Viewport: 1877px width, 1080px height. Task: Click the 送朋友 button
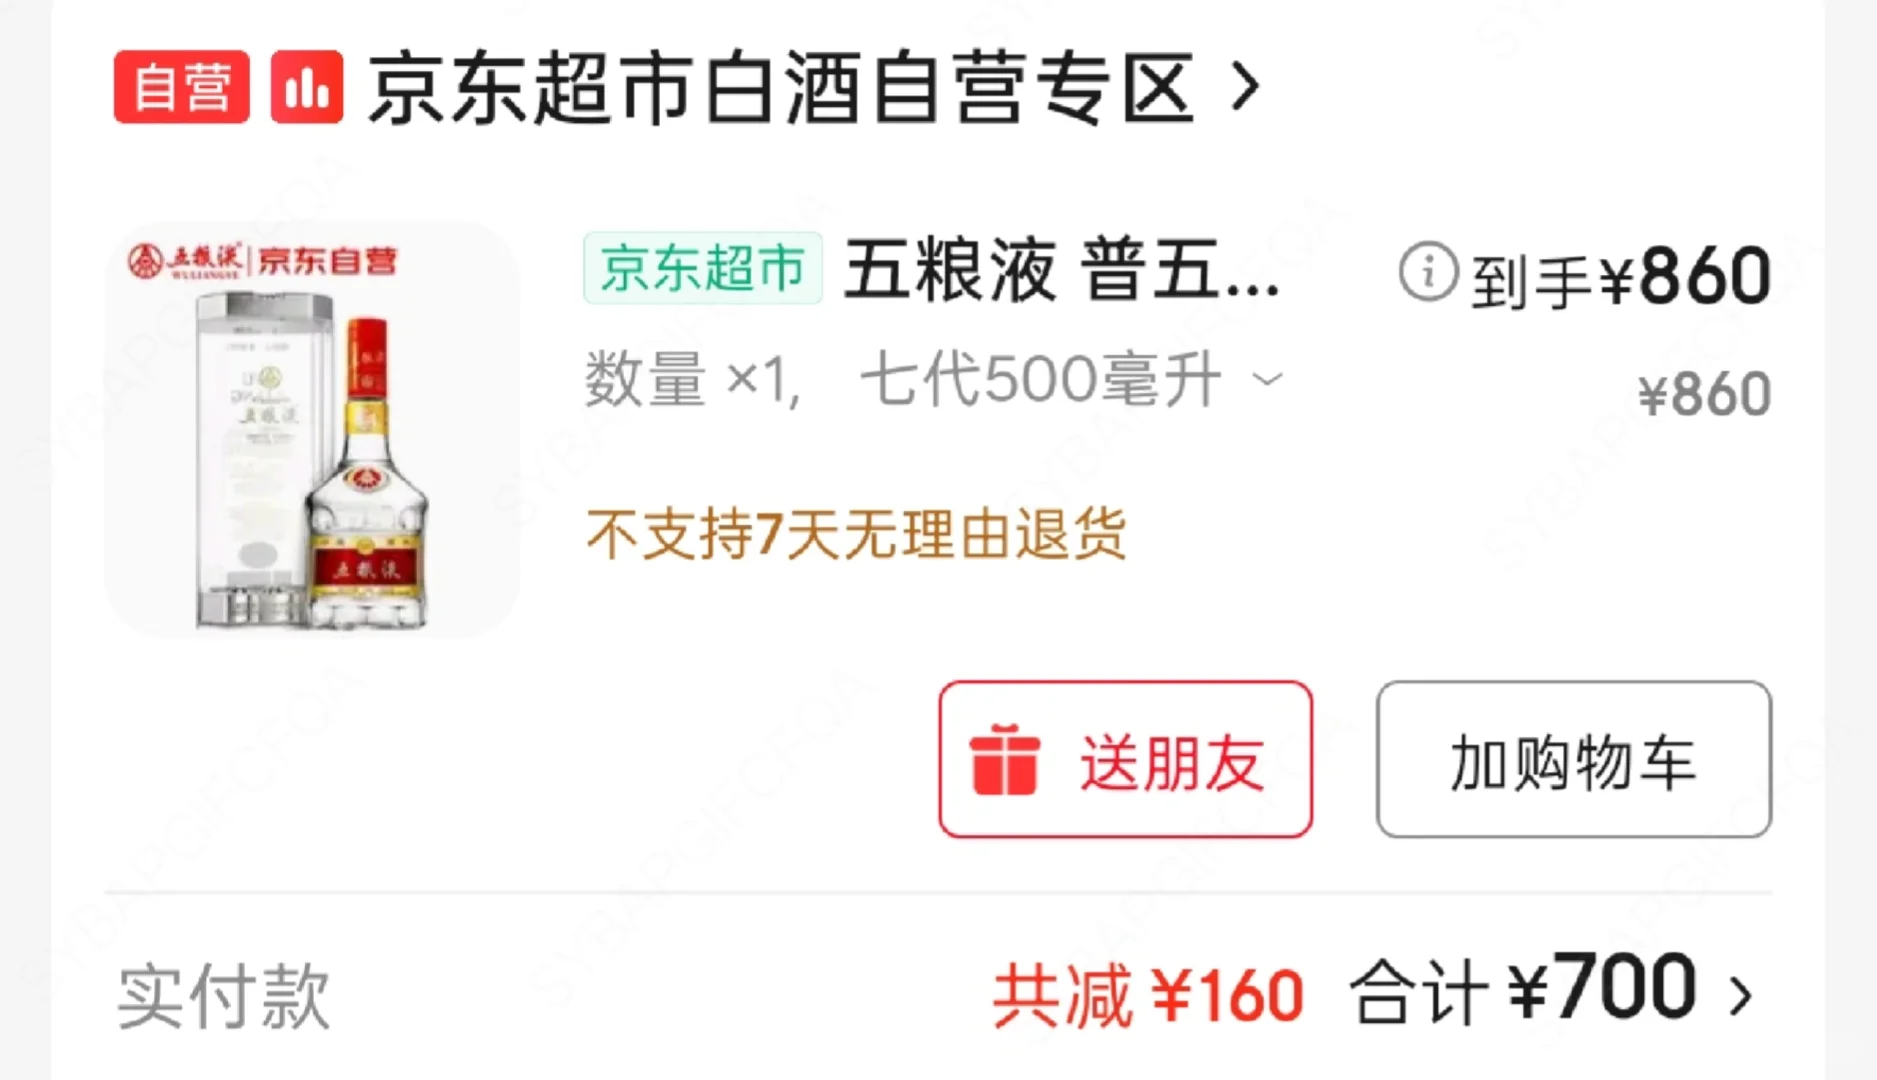[1125, 759]
